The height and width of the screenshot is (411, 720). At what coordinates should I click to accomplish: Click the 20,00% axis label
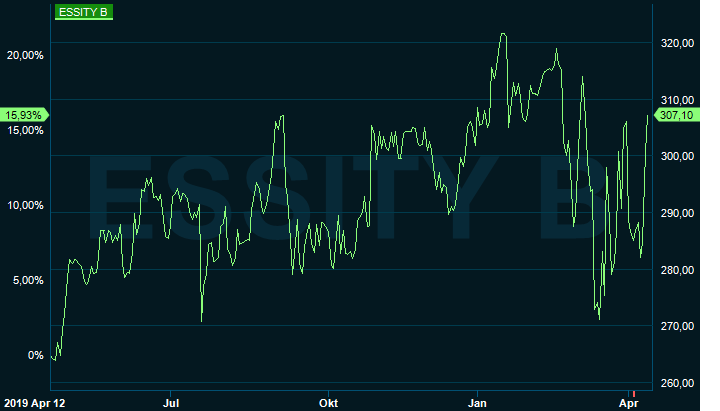click(25, 56)
